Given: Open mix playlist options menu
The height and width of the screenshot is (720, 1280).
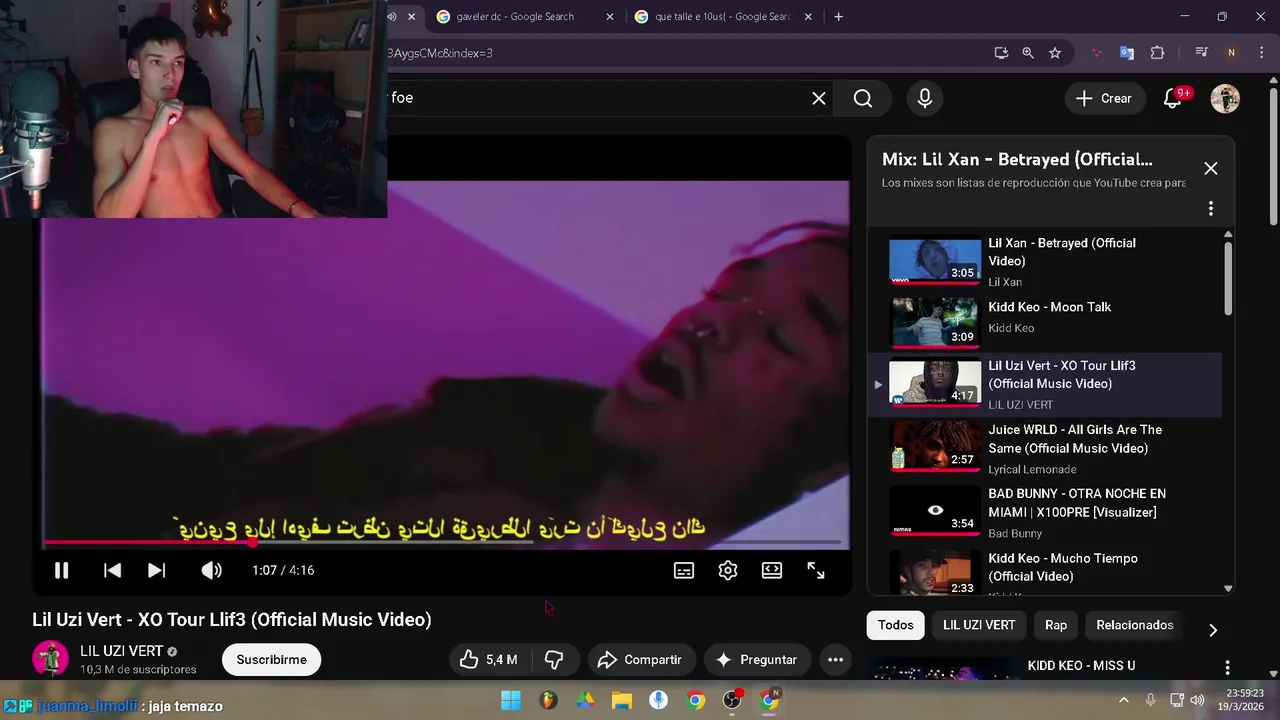Looking at the screenshot, I should point(1211,208).
